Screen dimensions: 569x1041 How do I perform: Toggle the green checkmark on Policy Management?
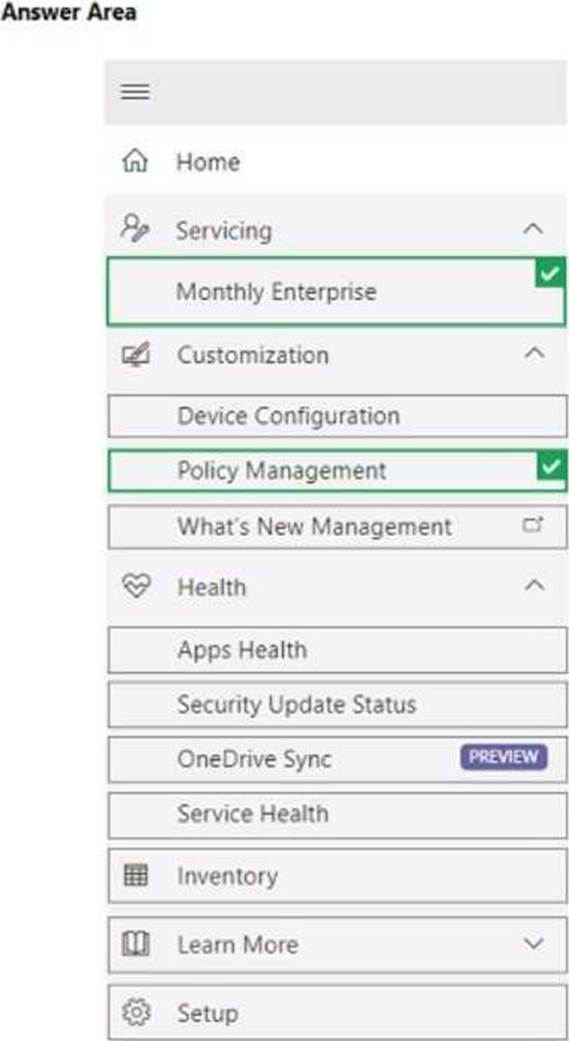click(552, 465)
